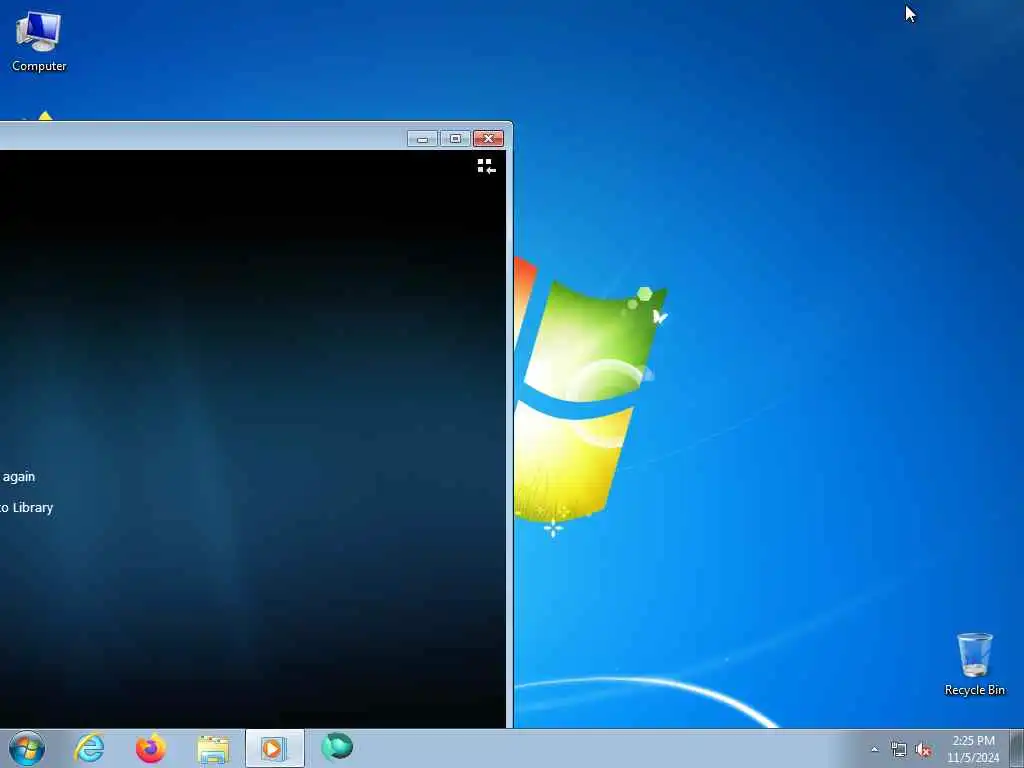
Task: Click the network tray icon
Action: [899, 750]
